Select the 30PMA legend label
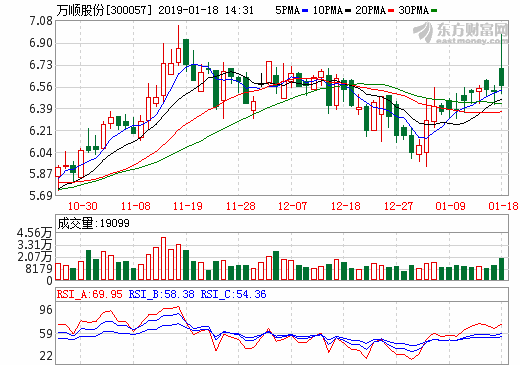Viewport: 520px width, 365px height. click(413, 10)
